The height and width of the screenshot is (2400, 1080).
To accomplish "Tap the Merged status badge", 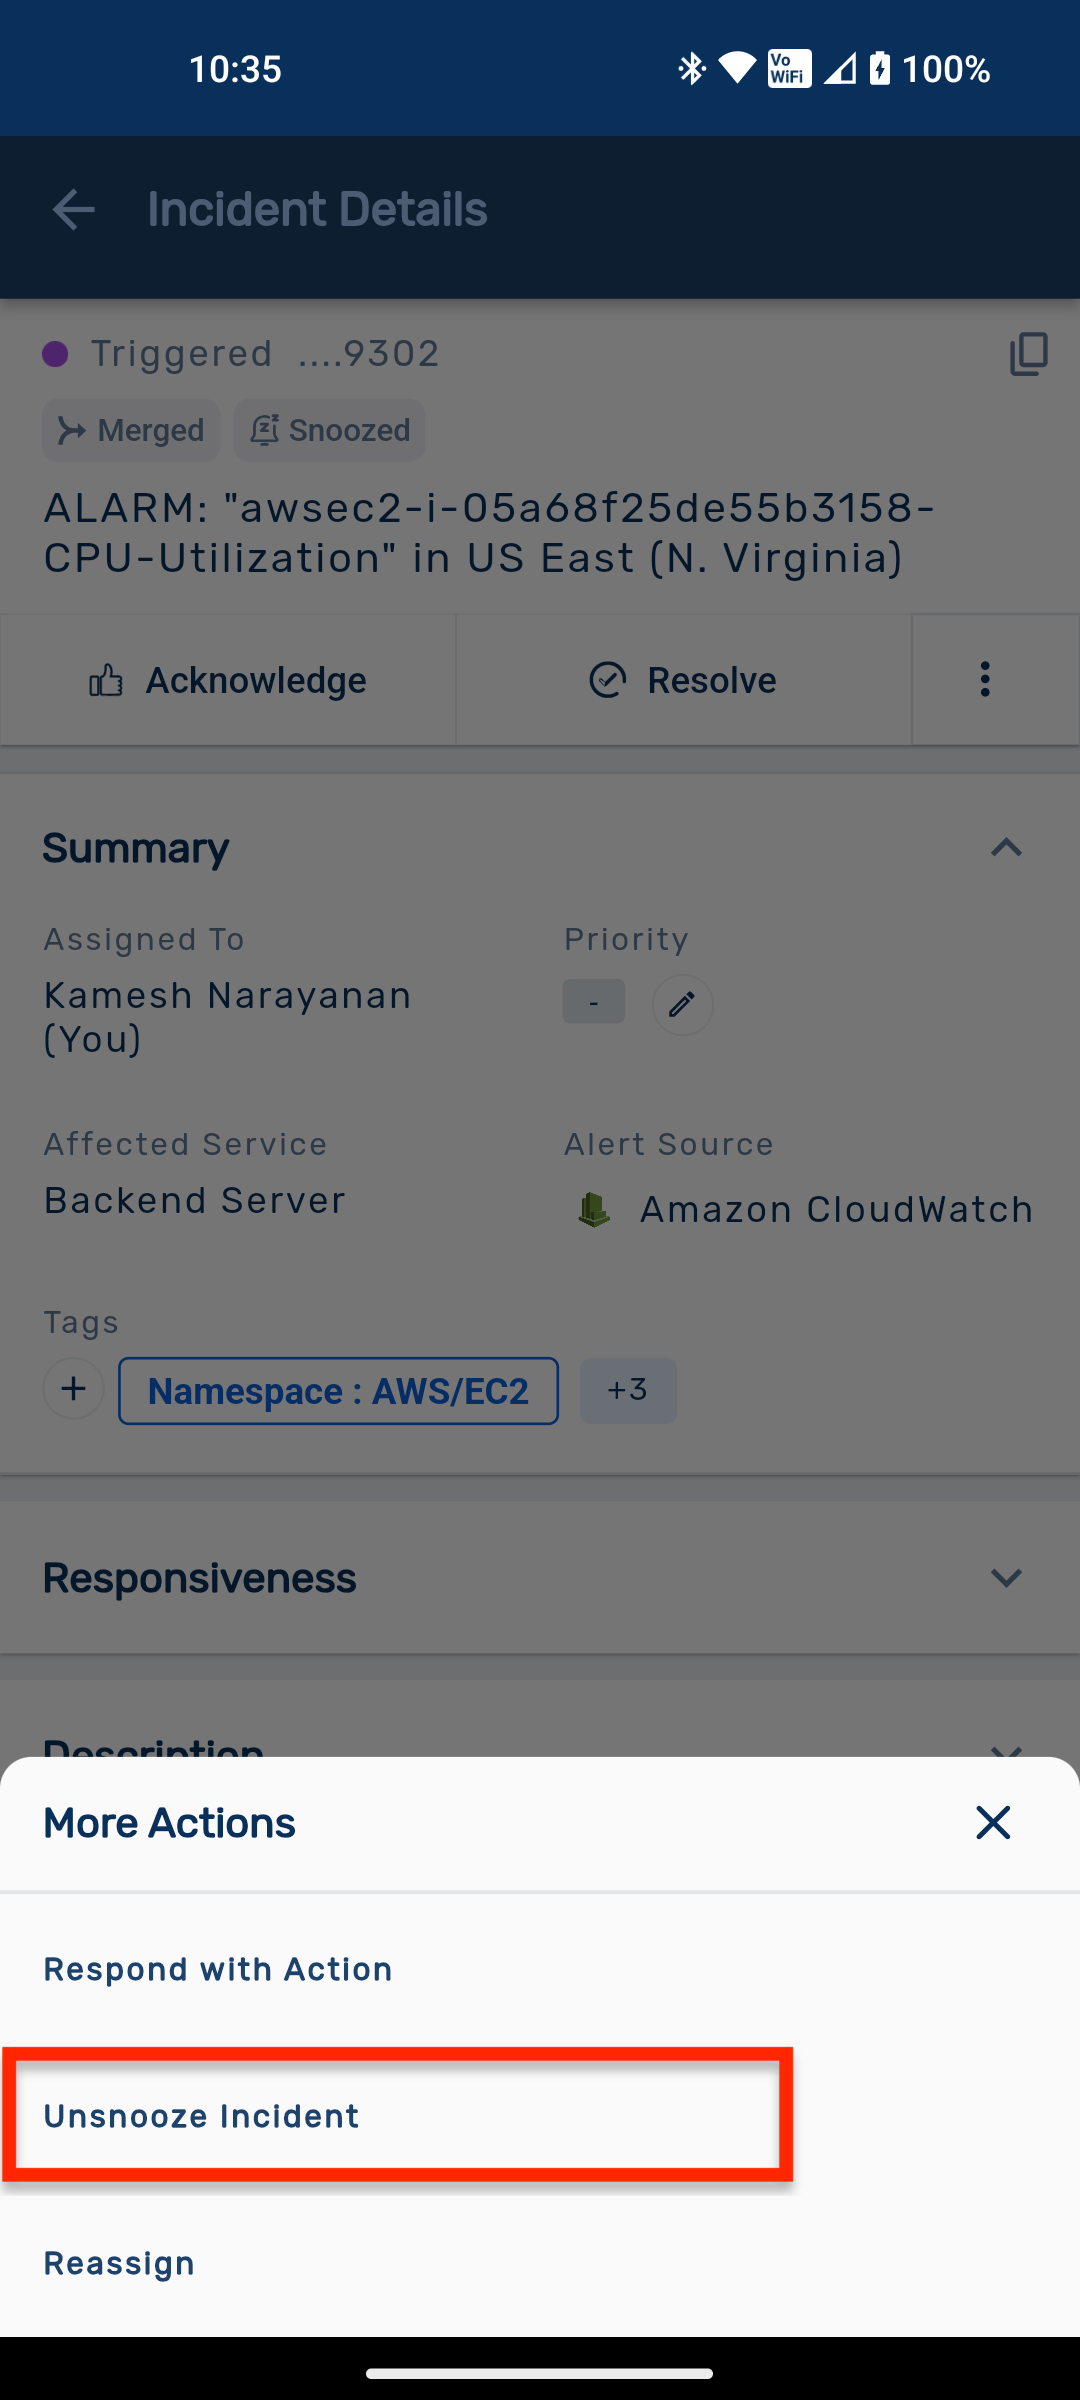I will (x=131, y=431).
